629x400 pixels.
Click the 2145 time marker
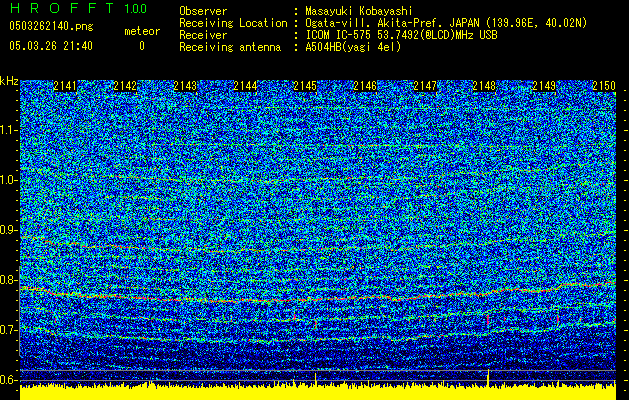[x=305, y=86]
